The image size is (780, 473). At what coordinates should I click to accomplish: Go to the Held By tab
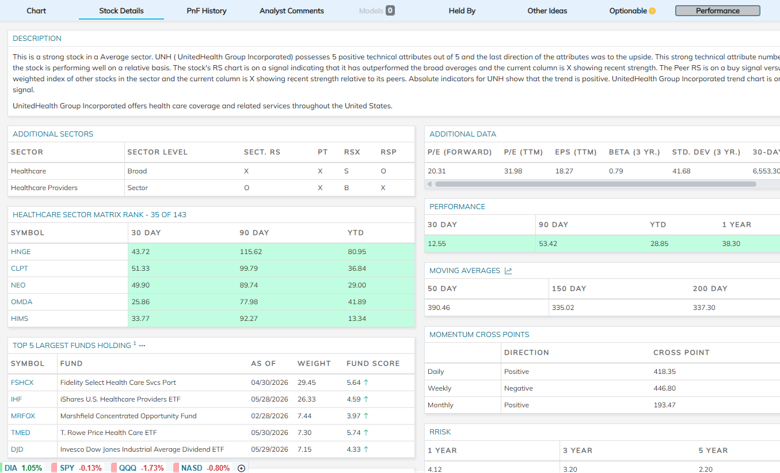pos(462,10)
